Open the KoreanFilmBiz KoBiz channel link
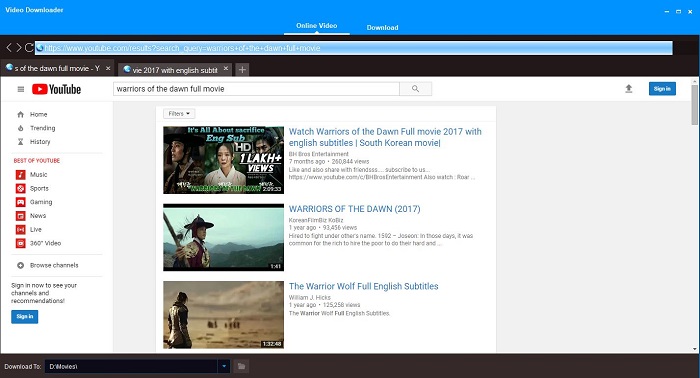This screenshot has height=378, width=700. (316, 220)
